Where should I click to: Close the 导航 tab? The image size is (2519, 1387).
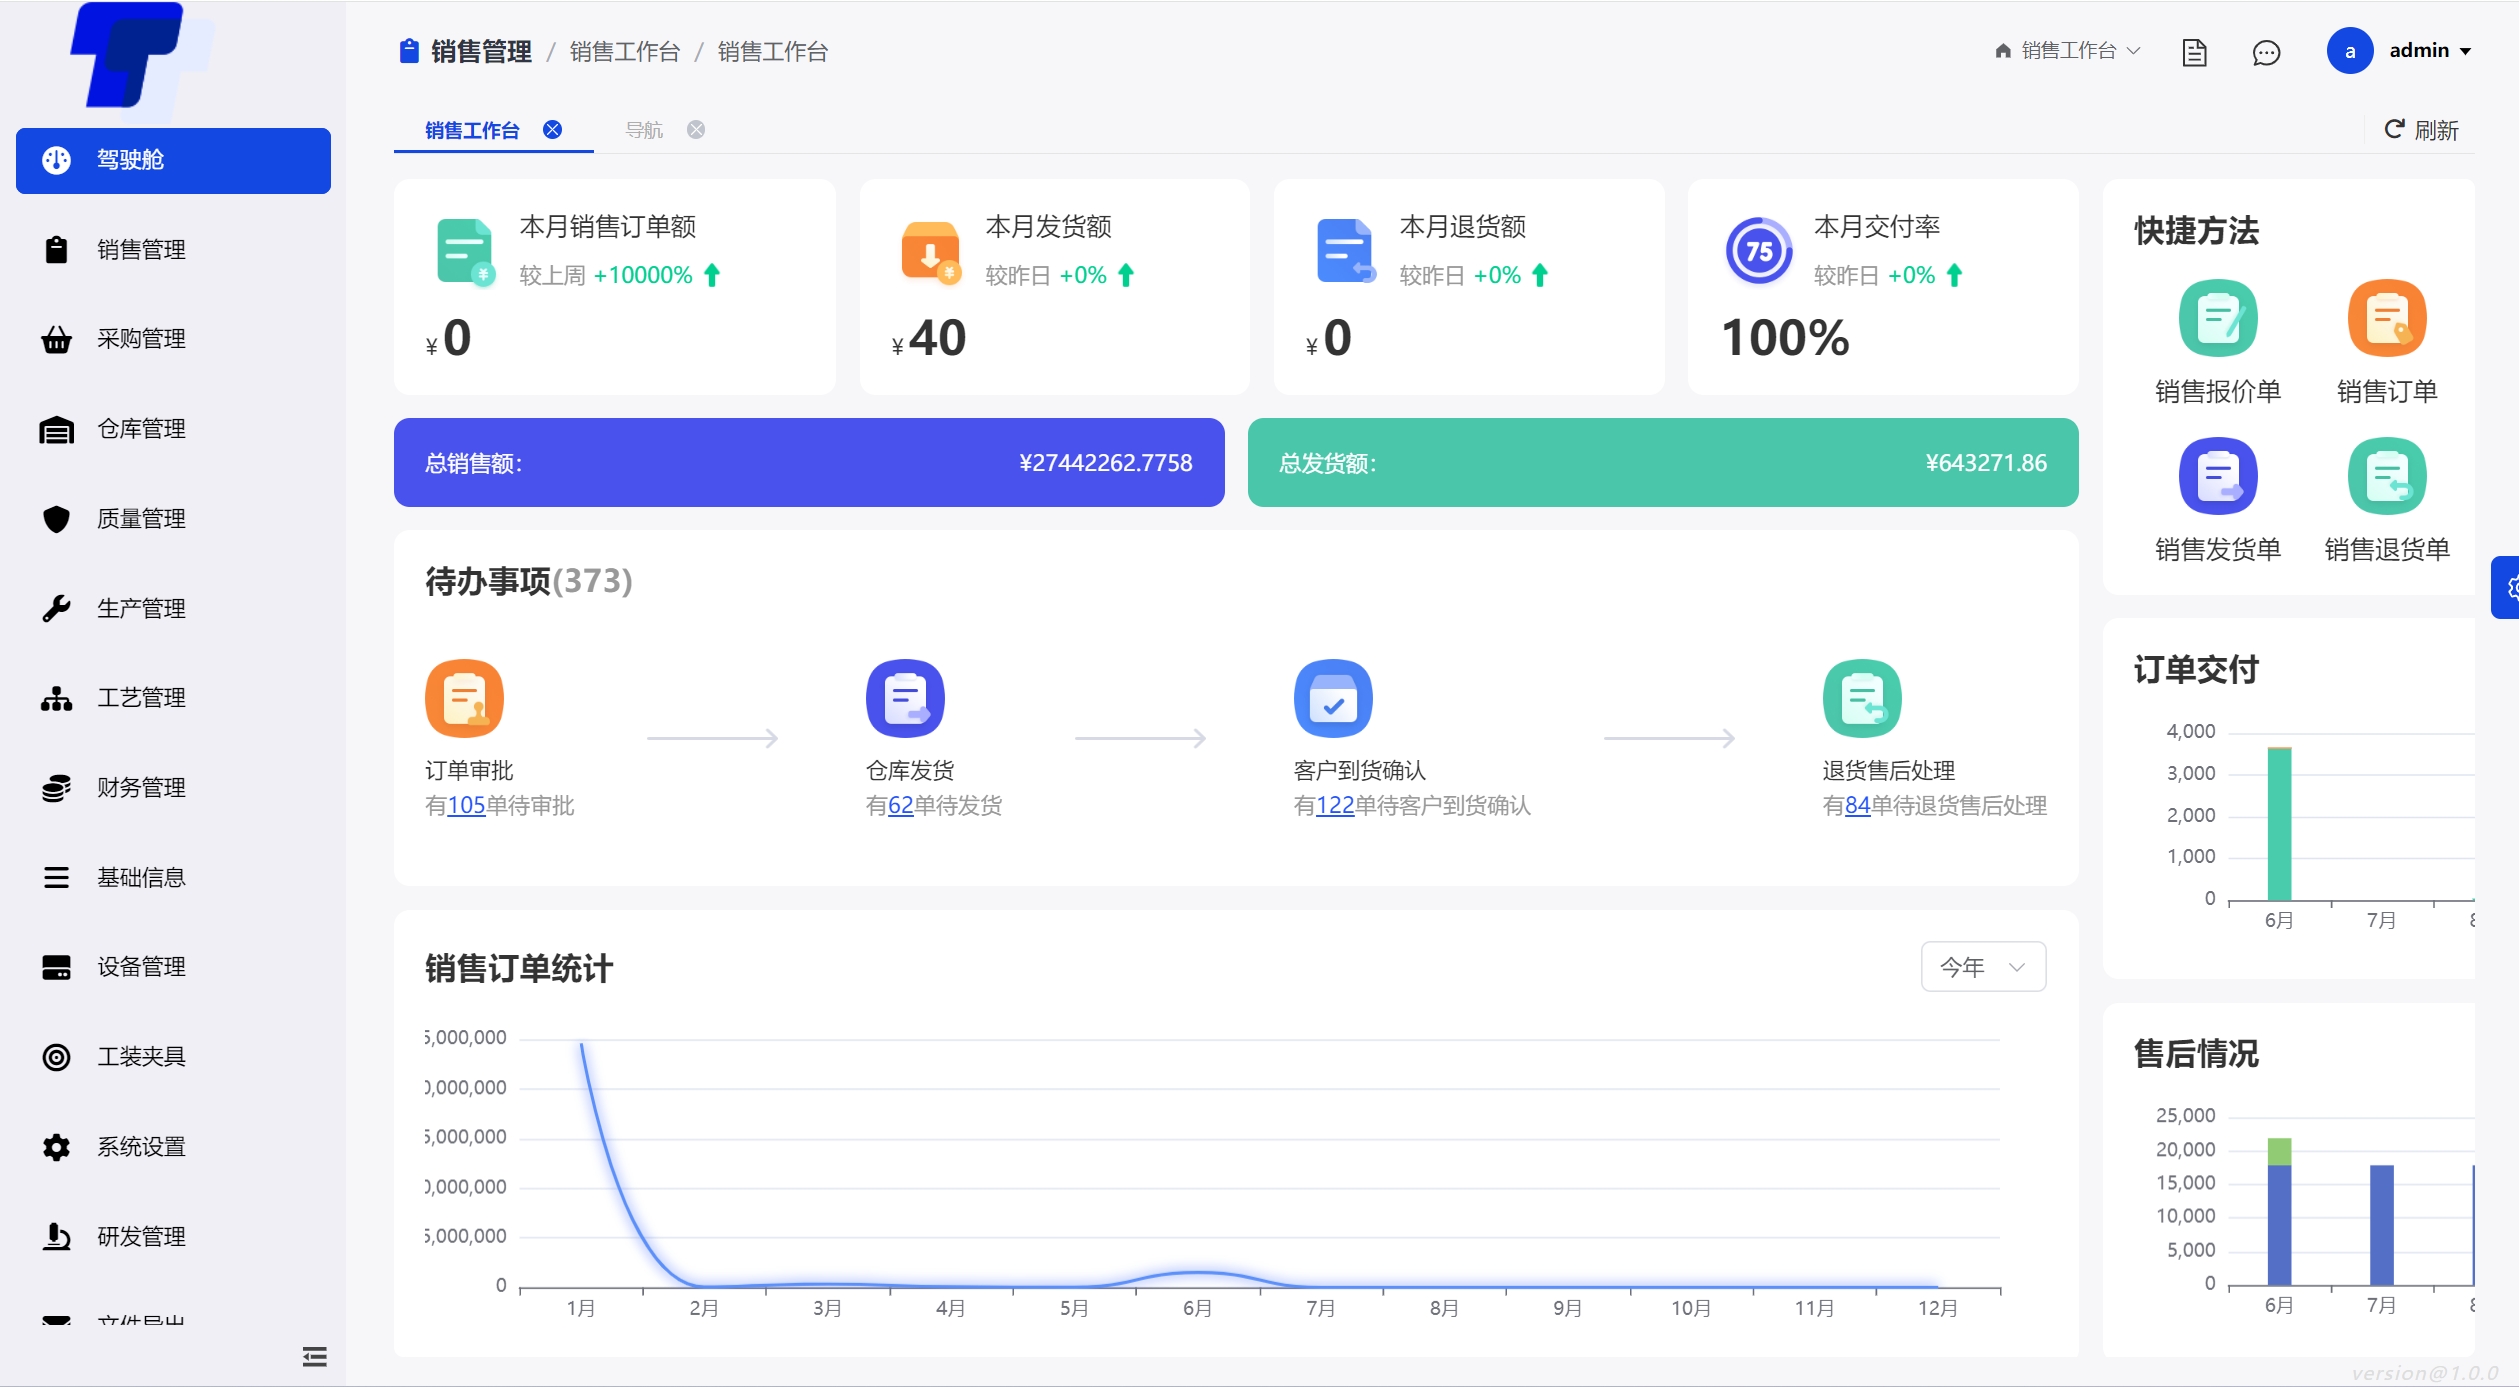[696, 130]
